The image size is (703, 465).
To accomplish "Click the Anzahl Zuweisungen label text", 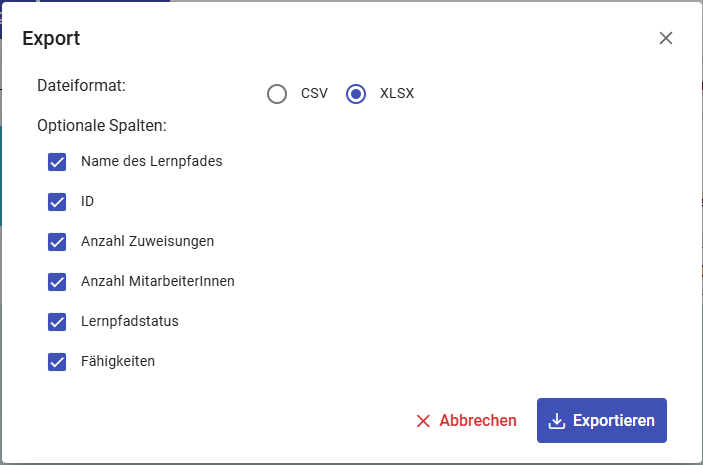I will point(147,241).
